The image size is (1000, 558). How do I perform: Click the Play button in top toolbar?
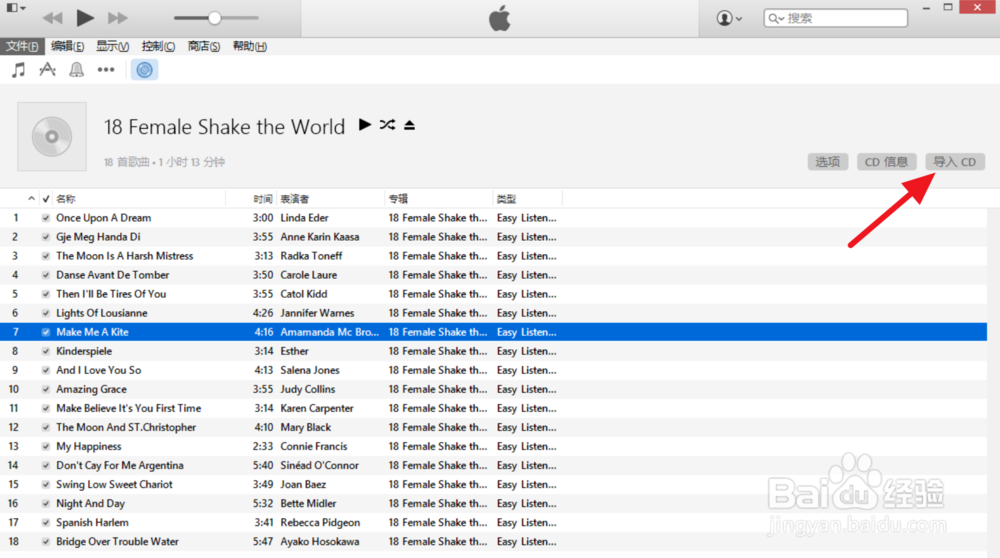pos(85,18)
